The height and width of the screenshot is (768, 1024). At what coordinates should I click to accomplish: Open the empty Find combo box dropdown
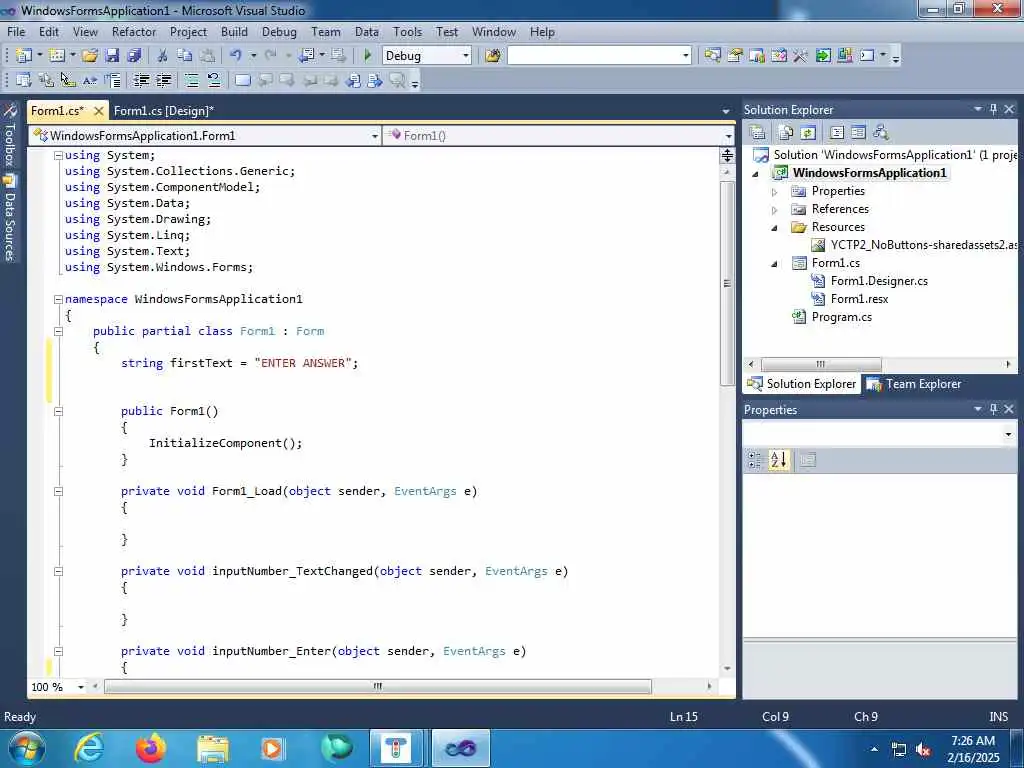pyautogui.click(x=686, y=56)
